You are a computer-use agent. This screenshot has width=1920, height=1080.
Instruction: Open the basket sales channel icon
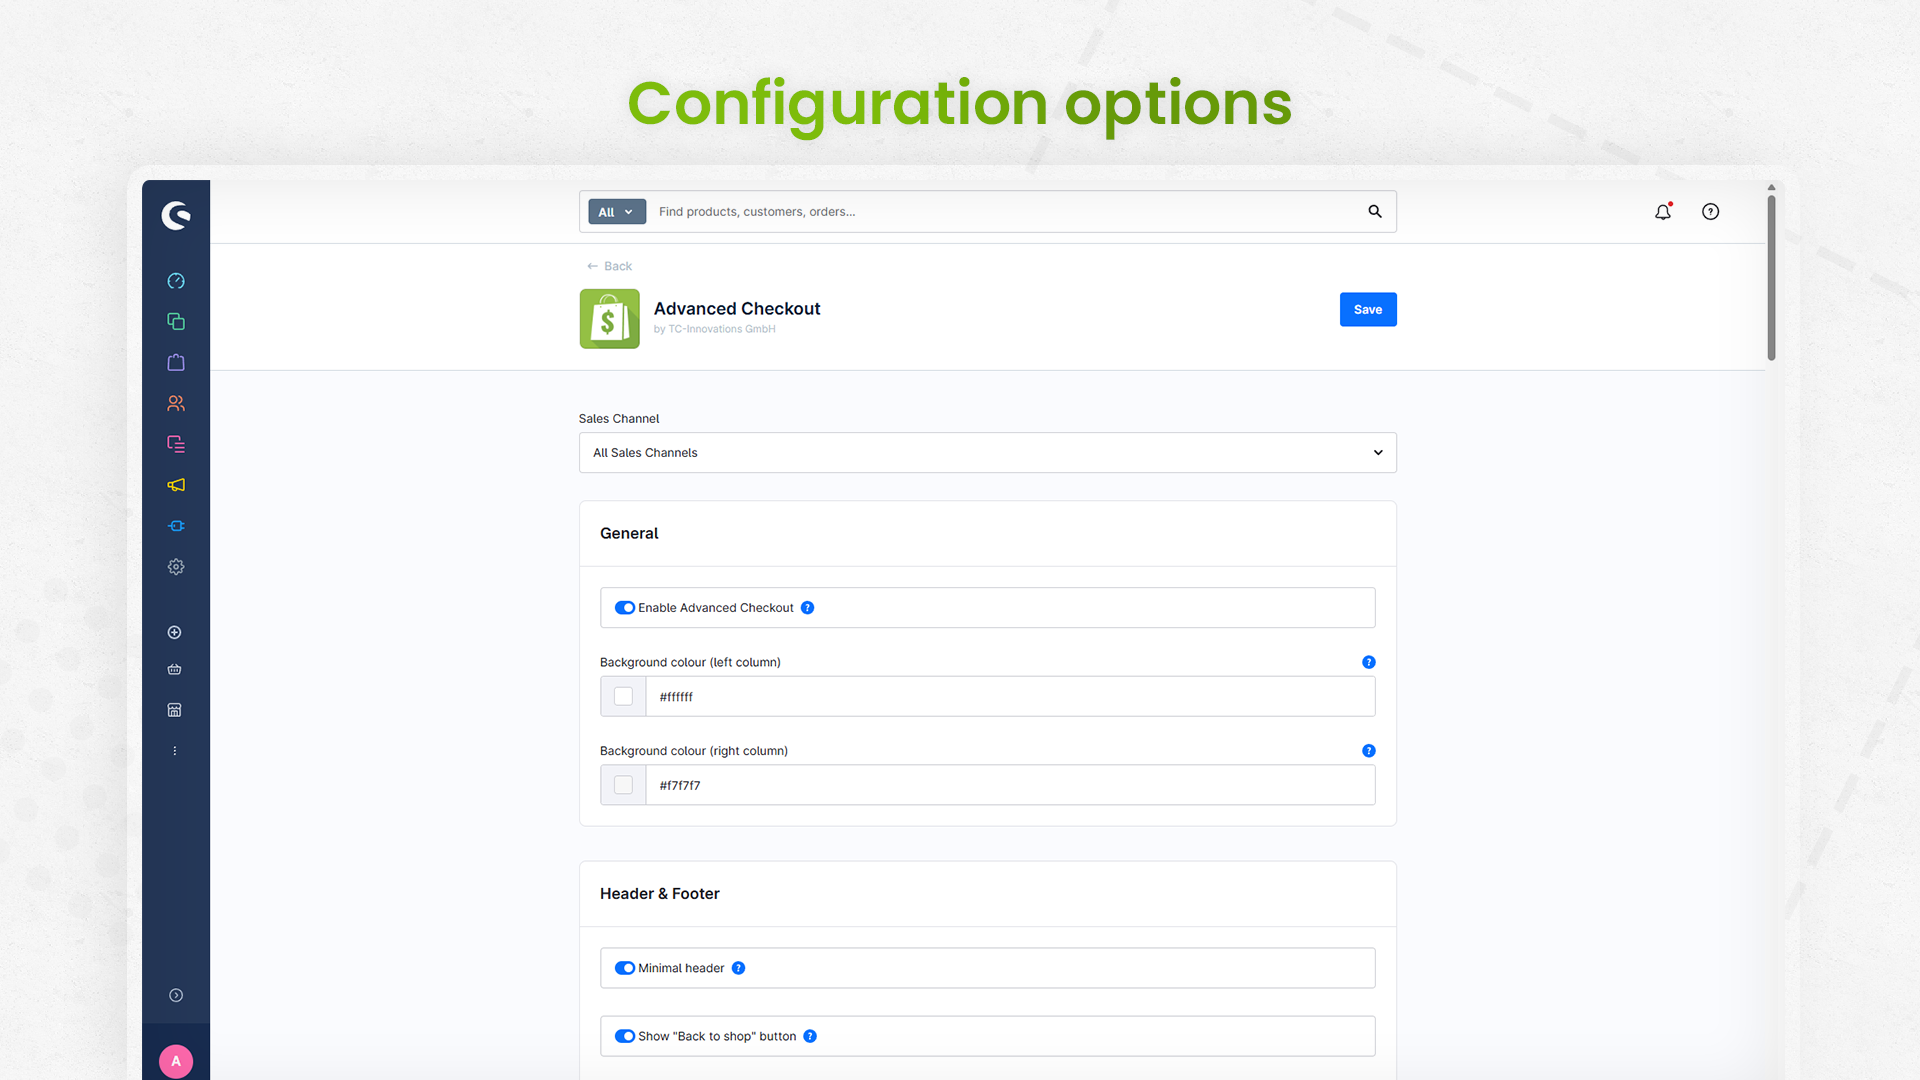(175, 670)
